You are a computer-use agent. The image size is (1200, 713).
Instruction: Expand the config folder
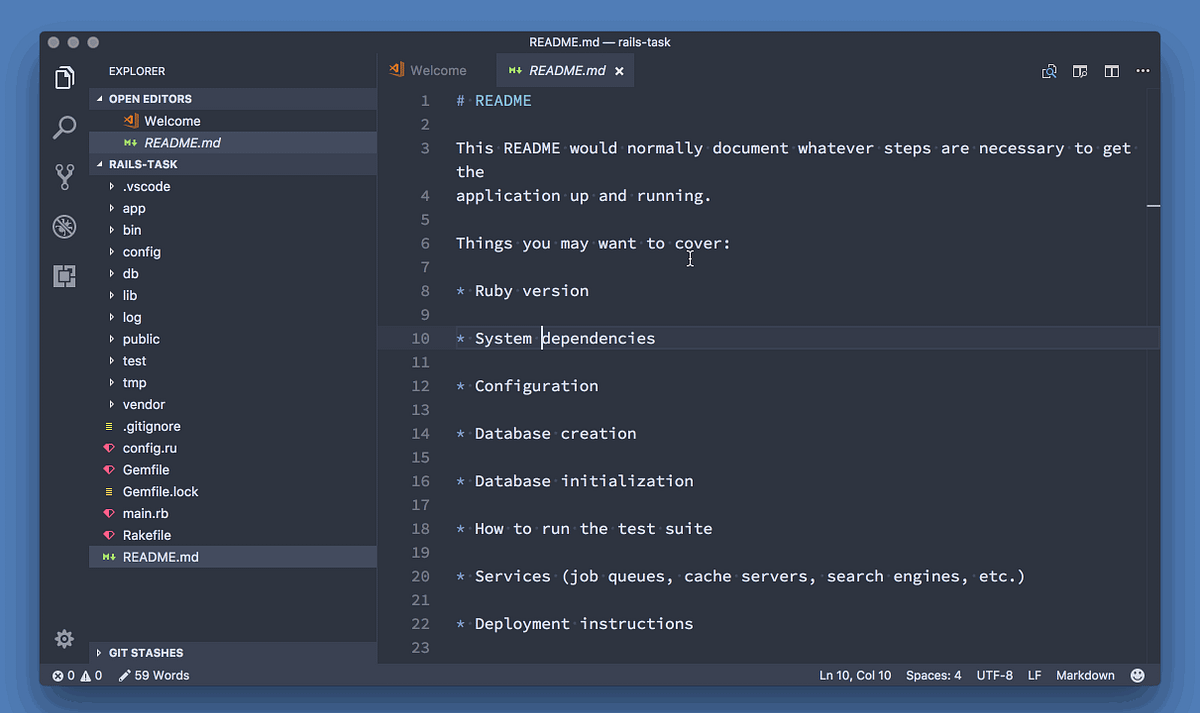coord(142,251)
